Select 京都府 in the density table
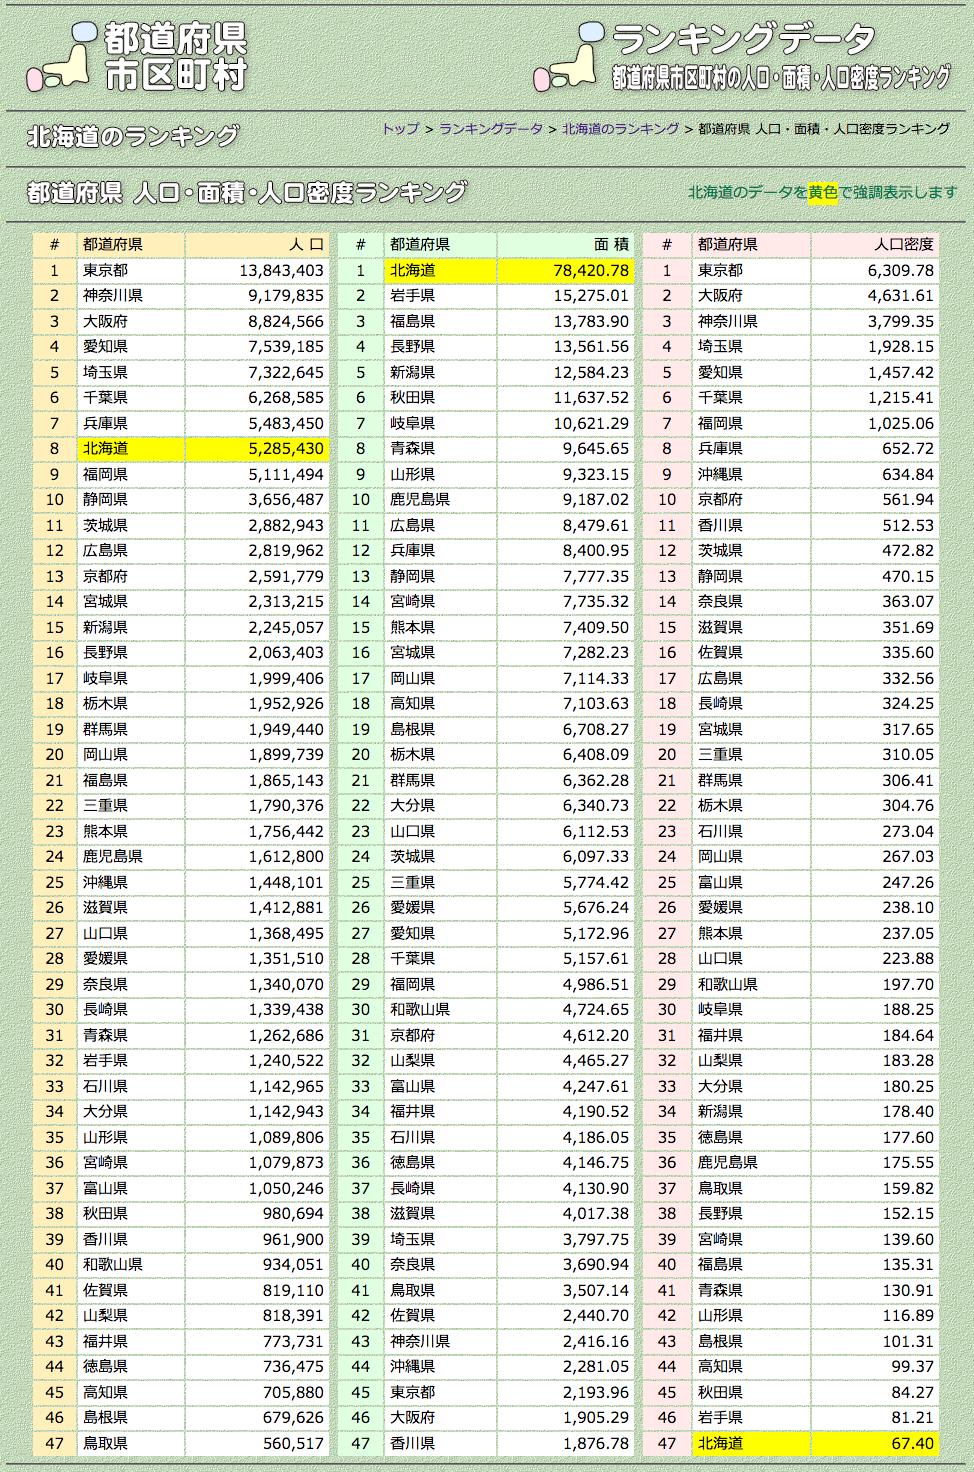 click(720, 499)
